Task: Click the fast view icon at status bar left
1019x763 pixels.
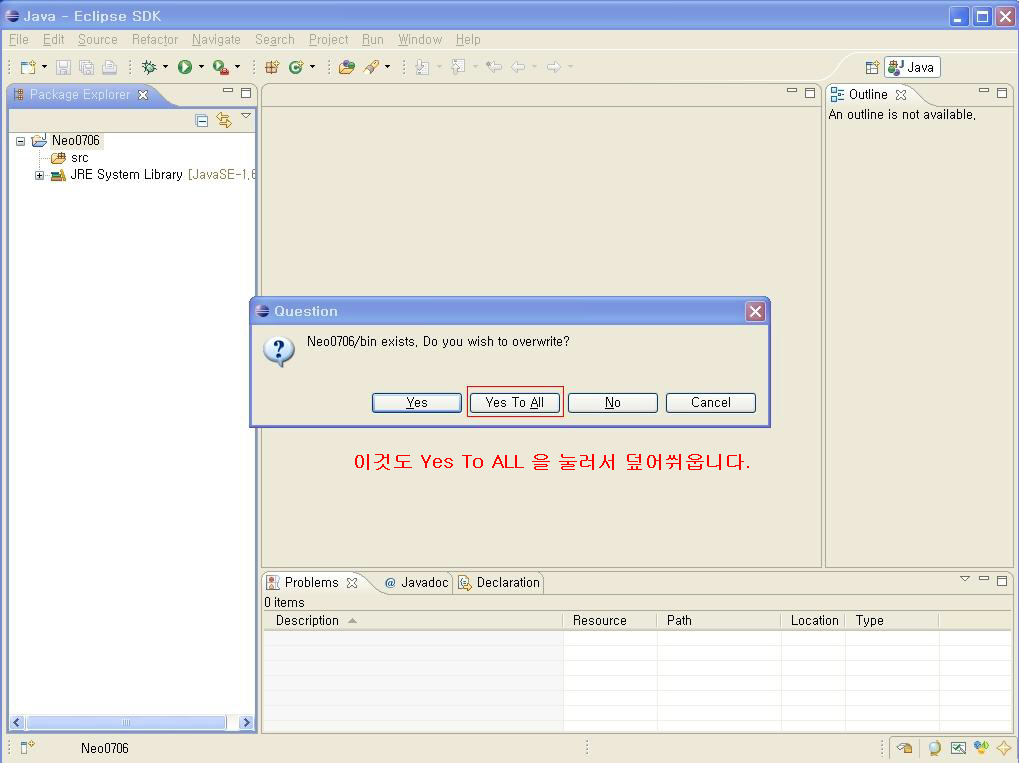Action: tap(27, 748)
